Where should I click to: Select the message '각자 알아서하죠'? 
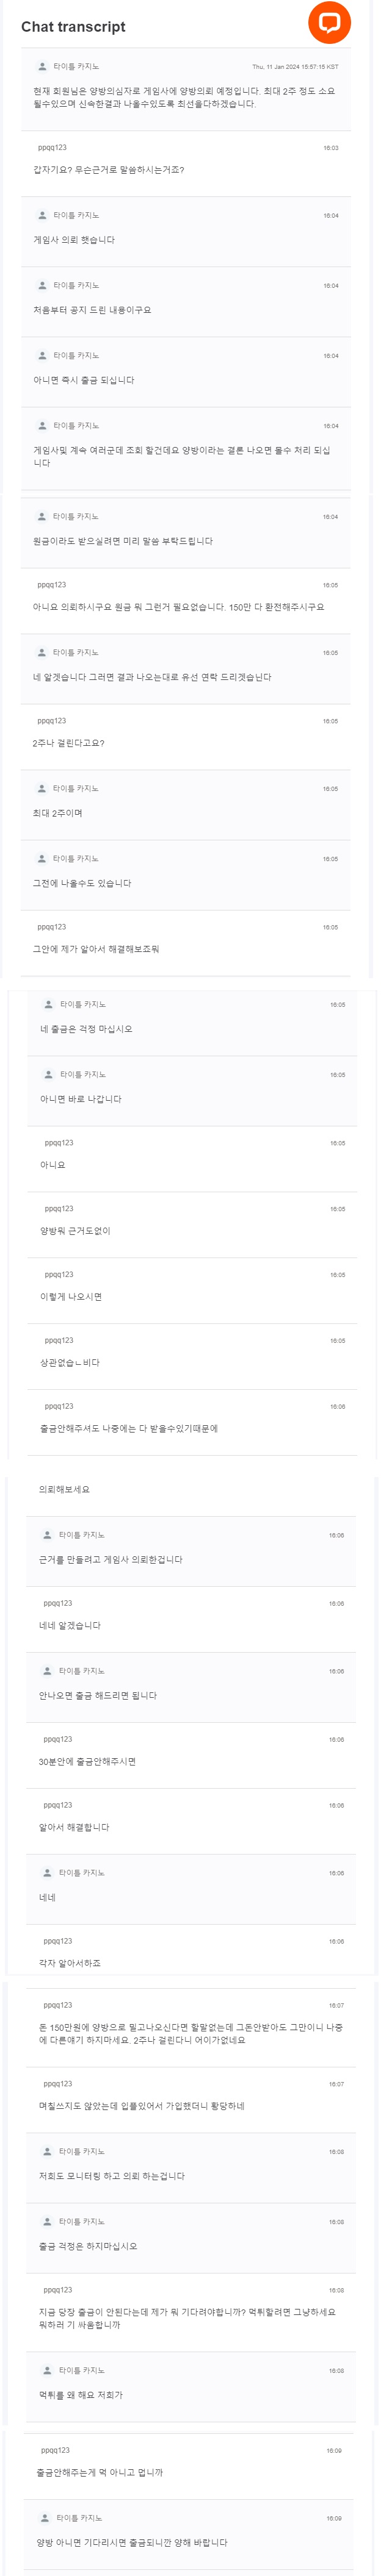(x=69, y=1963)
